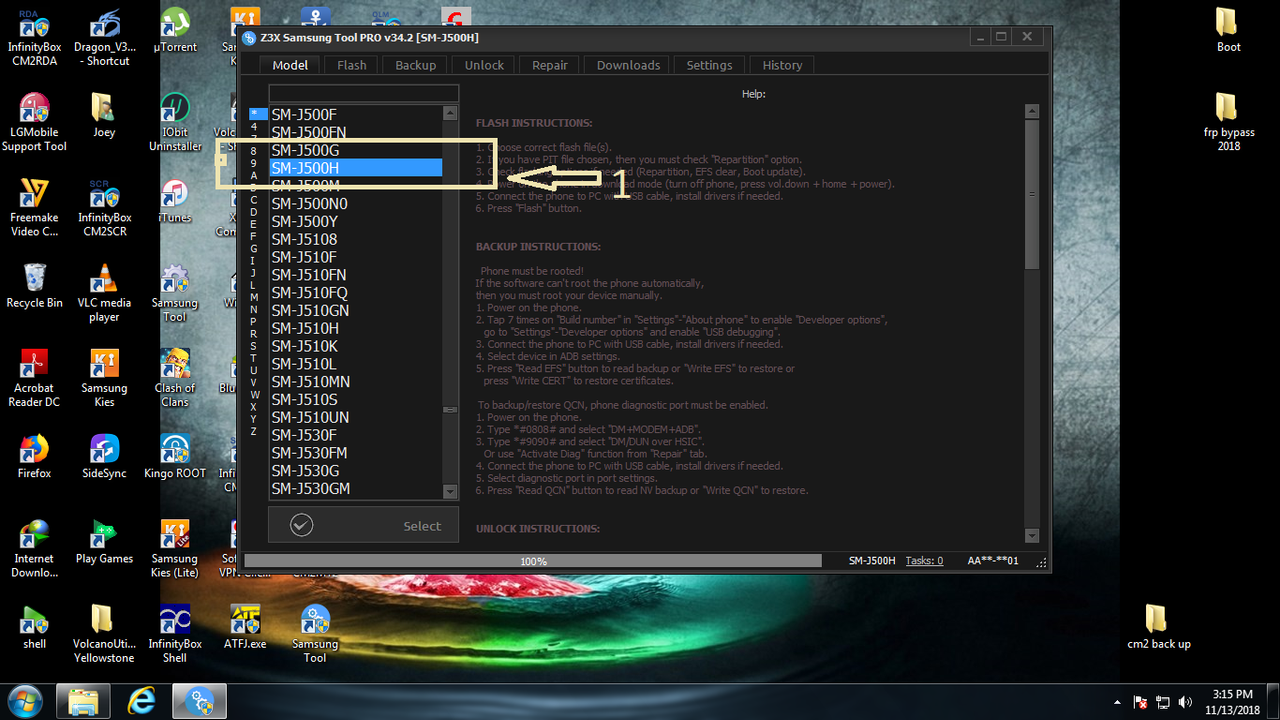Open the Play Games desktop icon
The width and height of the screenshot is (1280, 720).
pyautogui.click(x=104, y=542)
